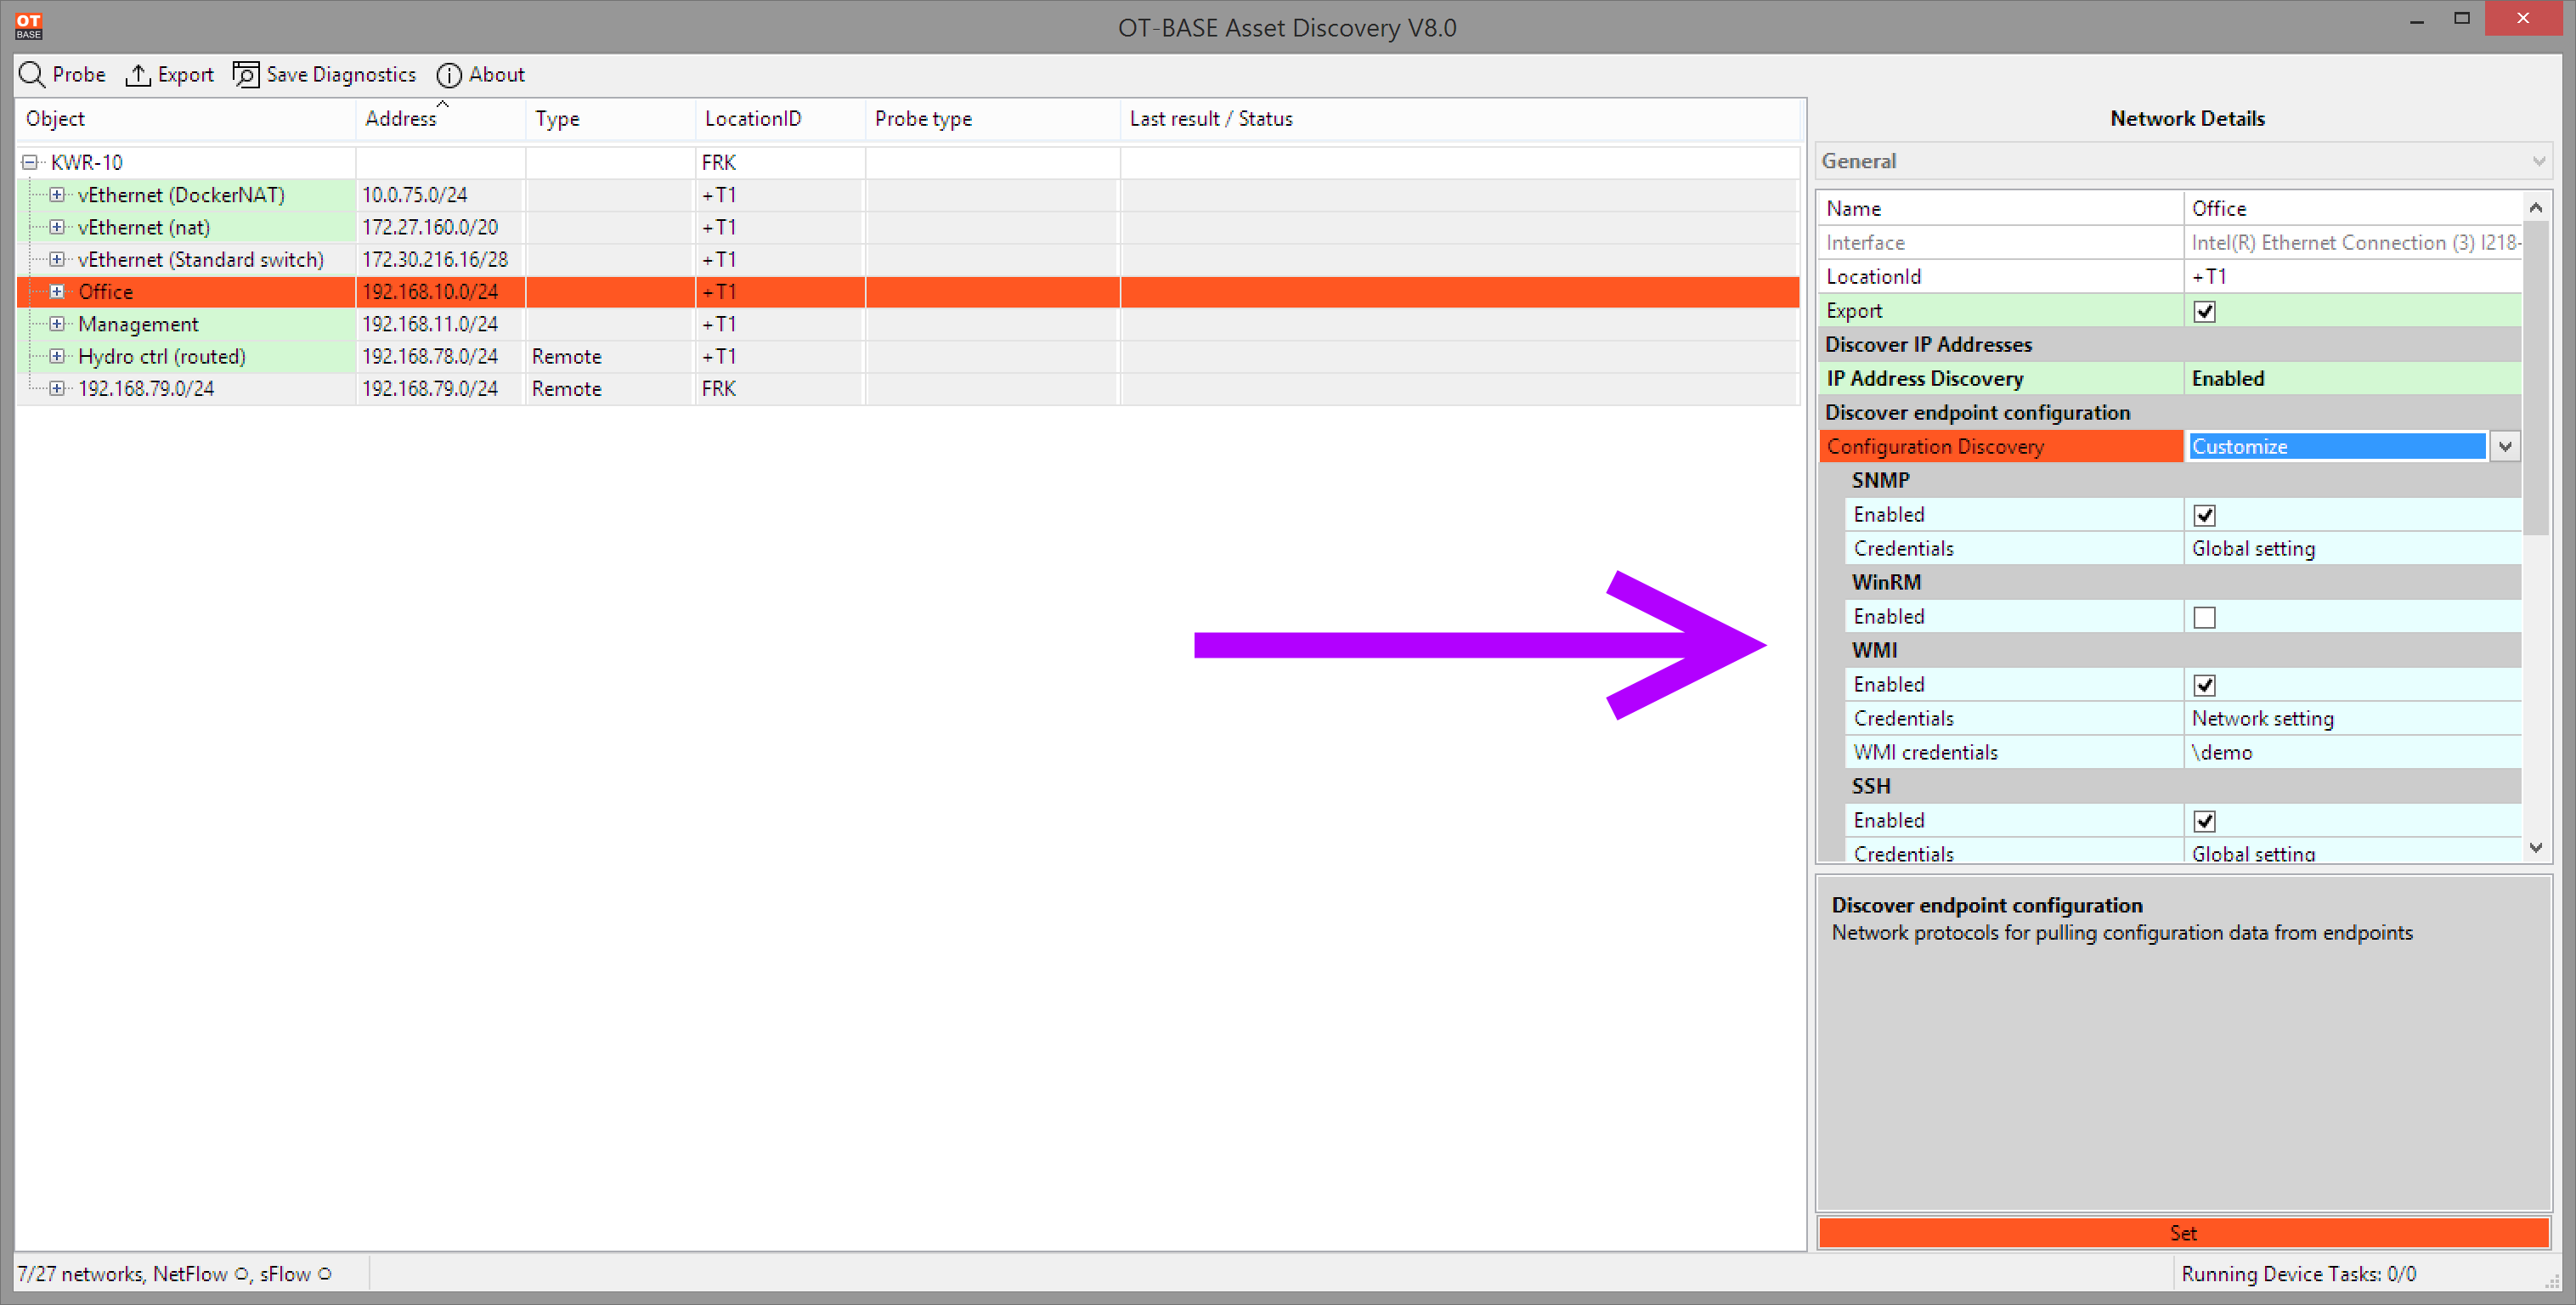Click the Set button
2576x1305 pixels.
(x=2184, y=1233)
